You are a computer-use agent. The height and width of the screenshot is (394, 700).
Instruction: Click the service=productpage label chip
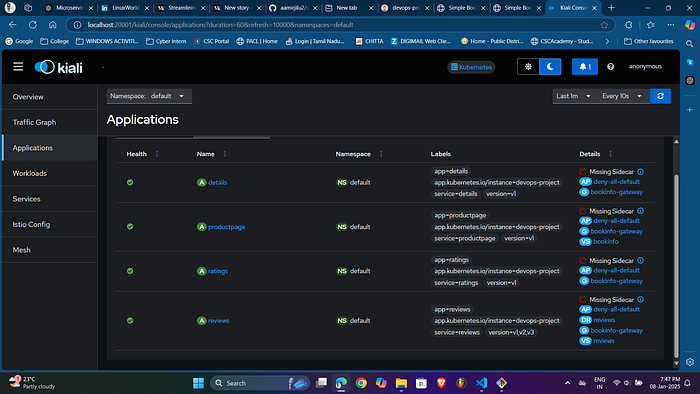(x=464, y=238)
